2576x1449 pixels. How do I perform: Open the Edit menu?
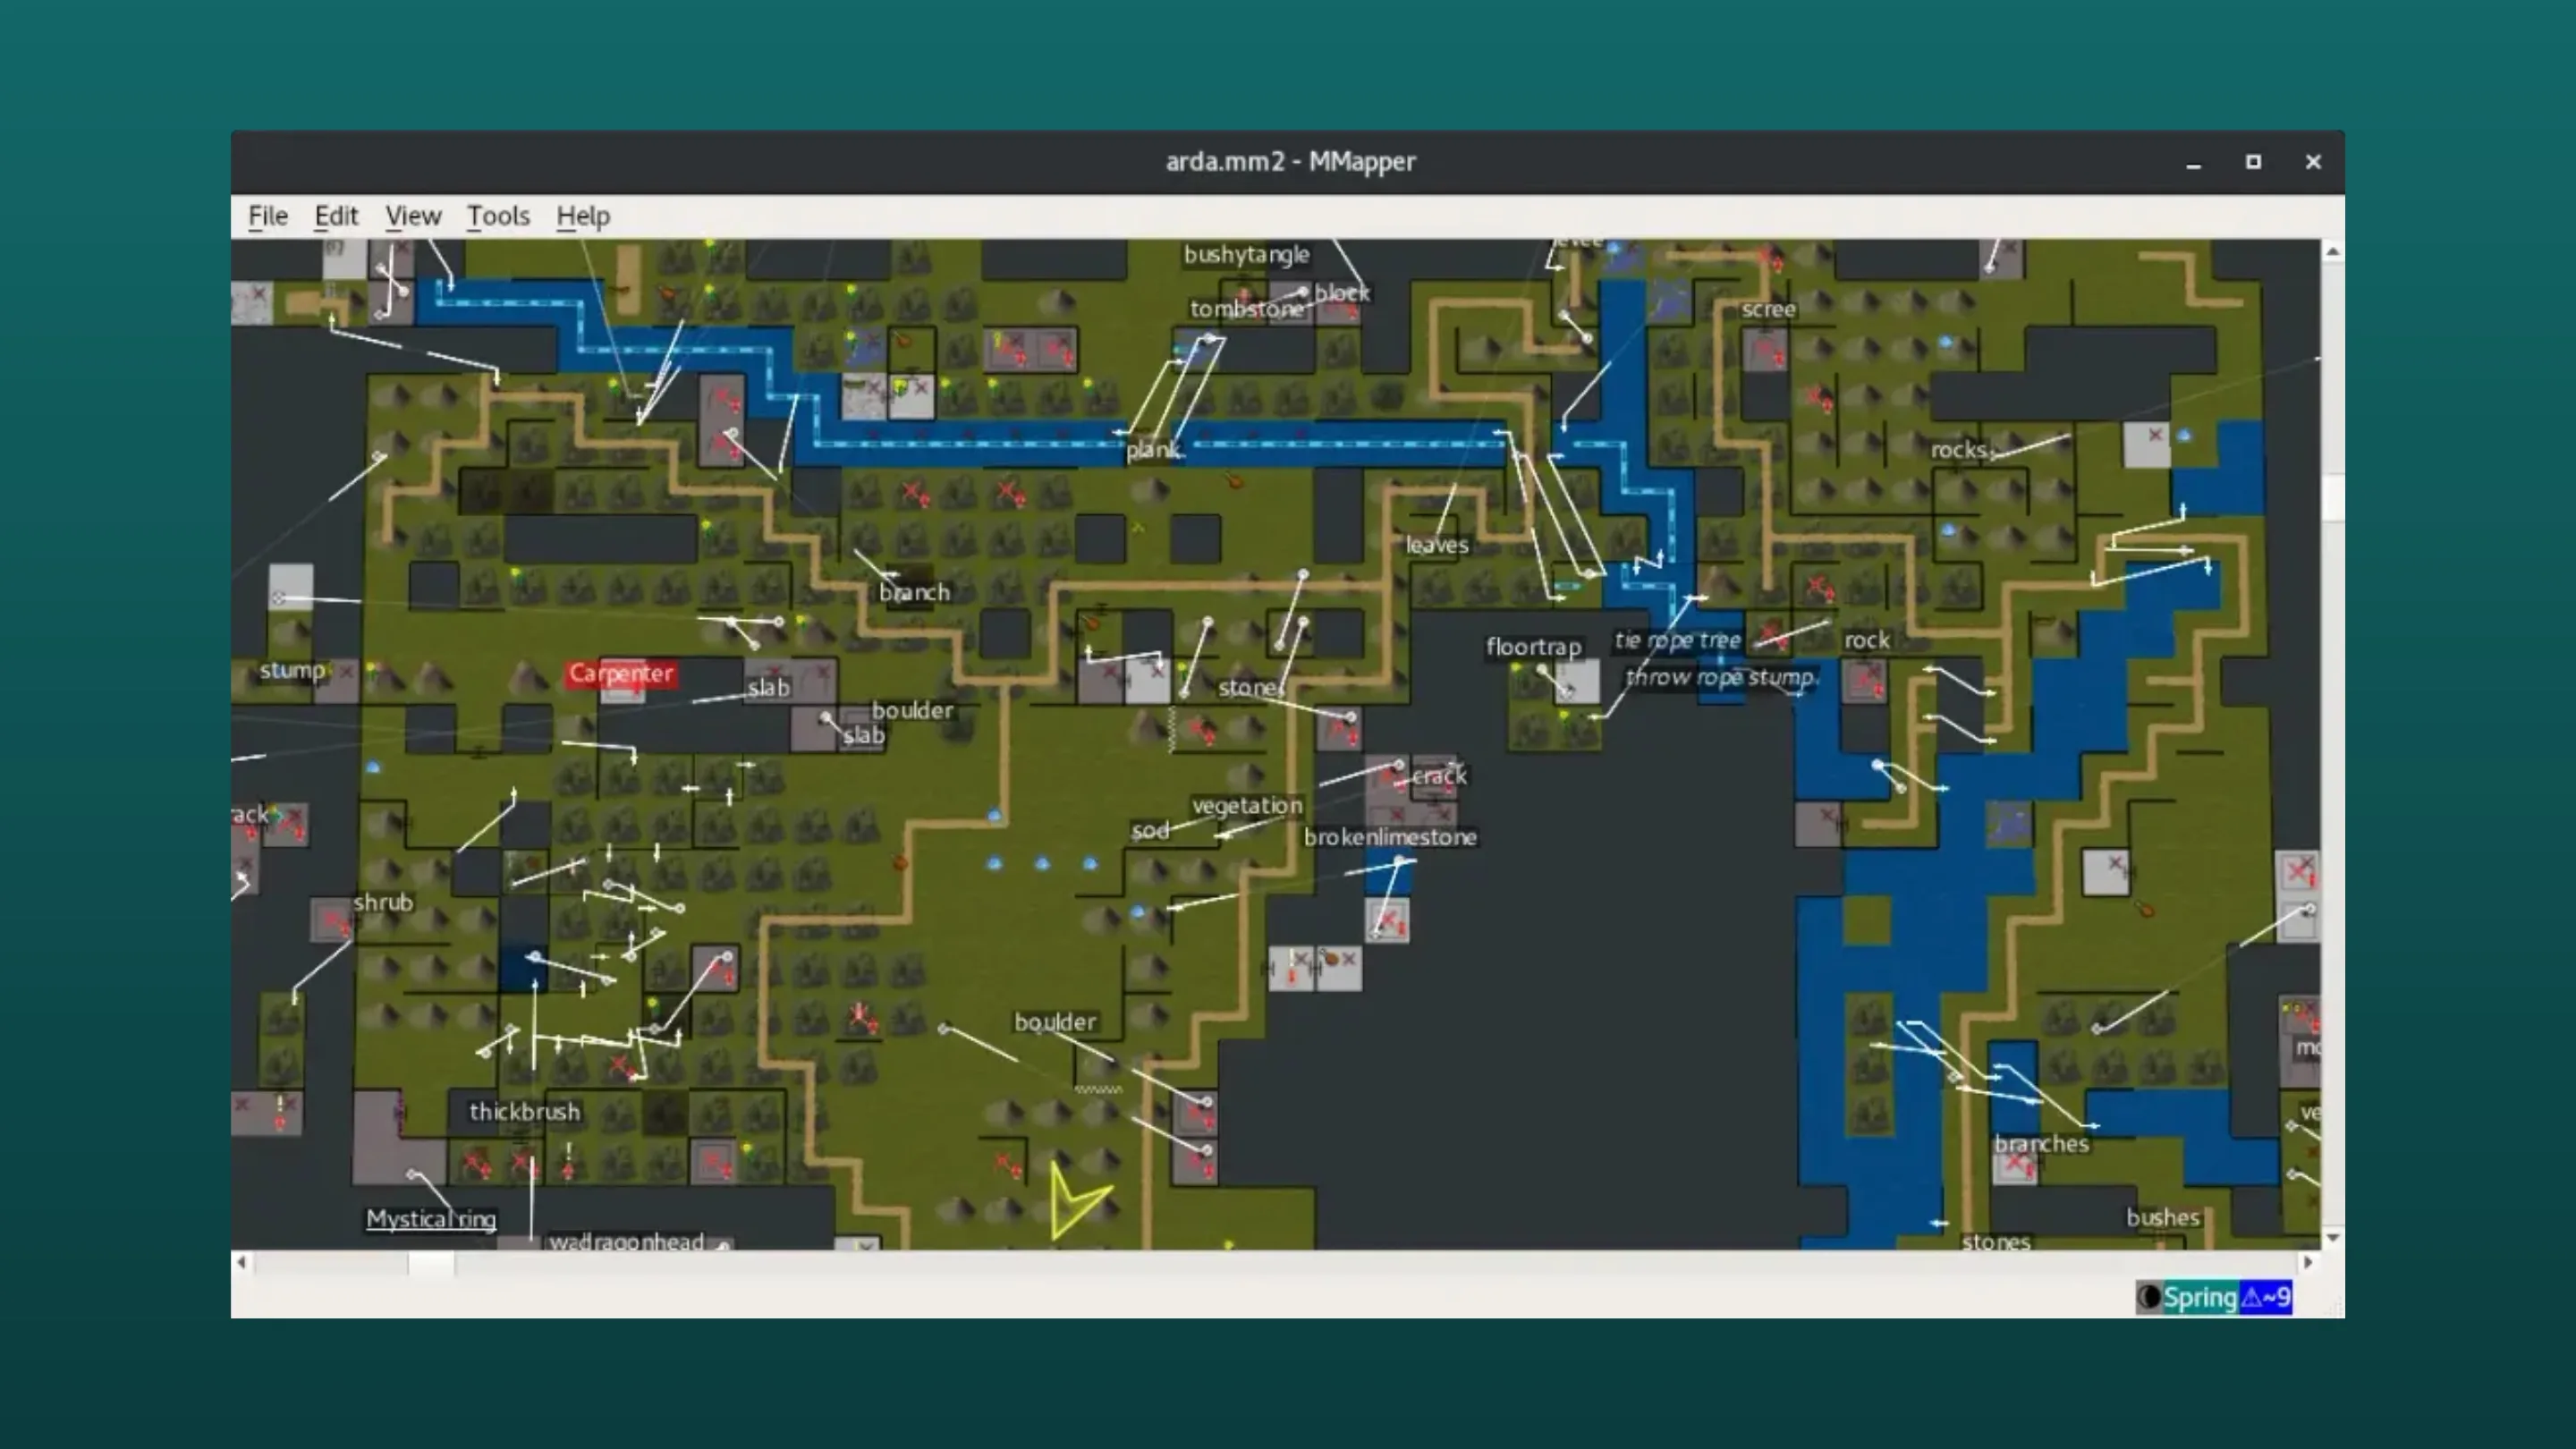pos(336,216)
